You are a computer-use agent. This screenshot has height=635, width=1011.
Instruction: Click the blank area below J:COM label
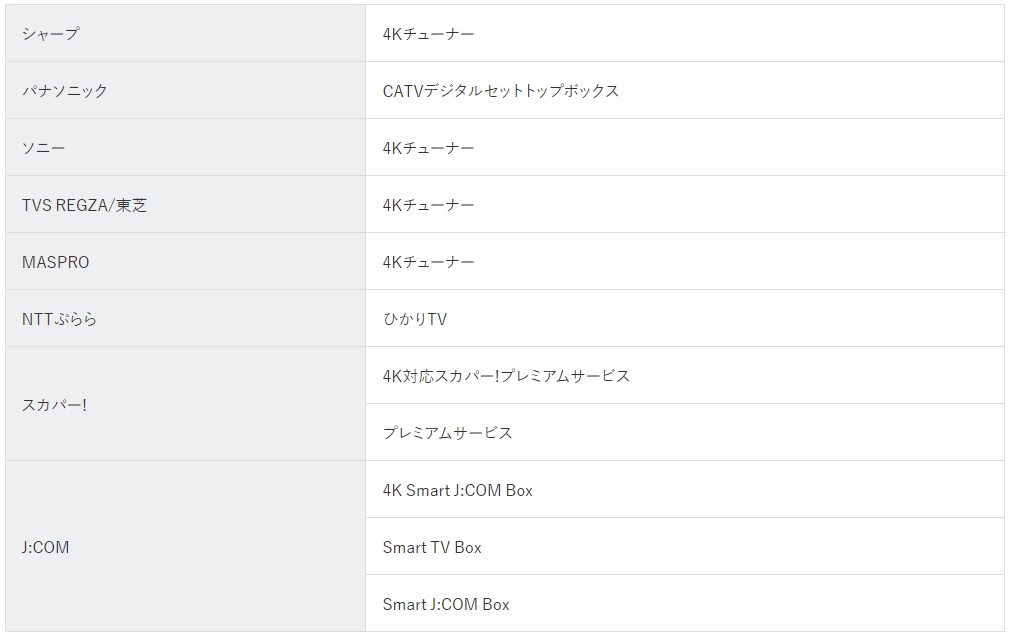tap(186, 596)
